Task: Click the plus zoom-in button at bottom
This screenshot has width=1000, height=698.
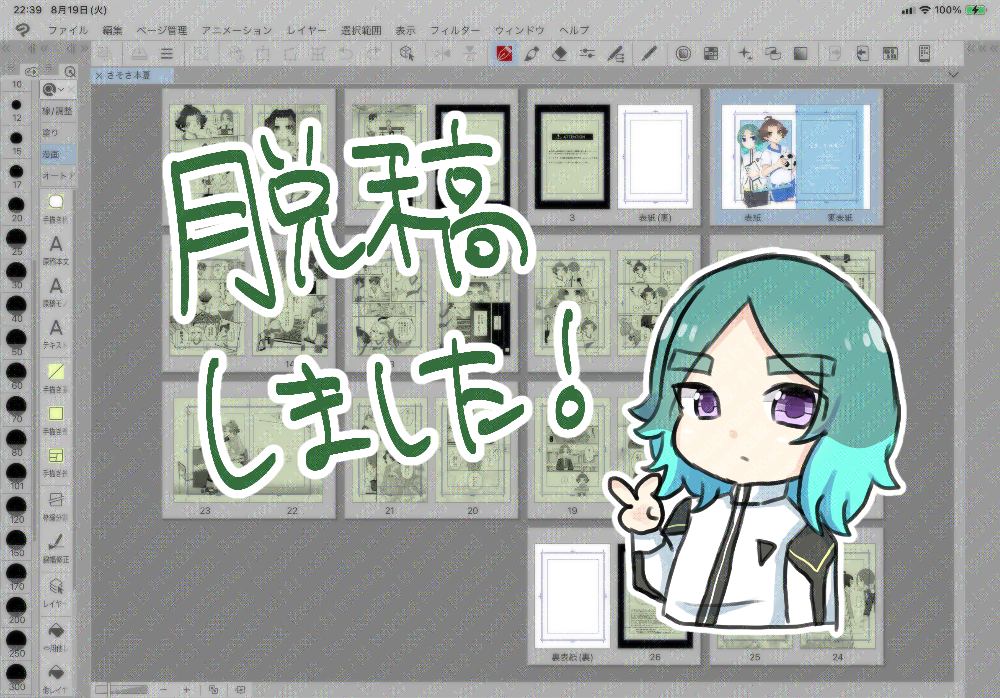Action: (x=186, y=690)
